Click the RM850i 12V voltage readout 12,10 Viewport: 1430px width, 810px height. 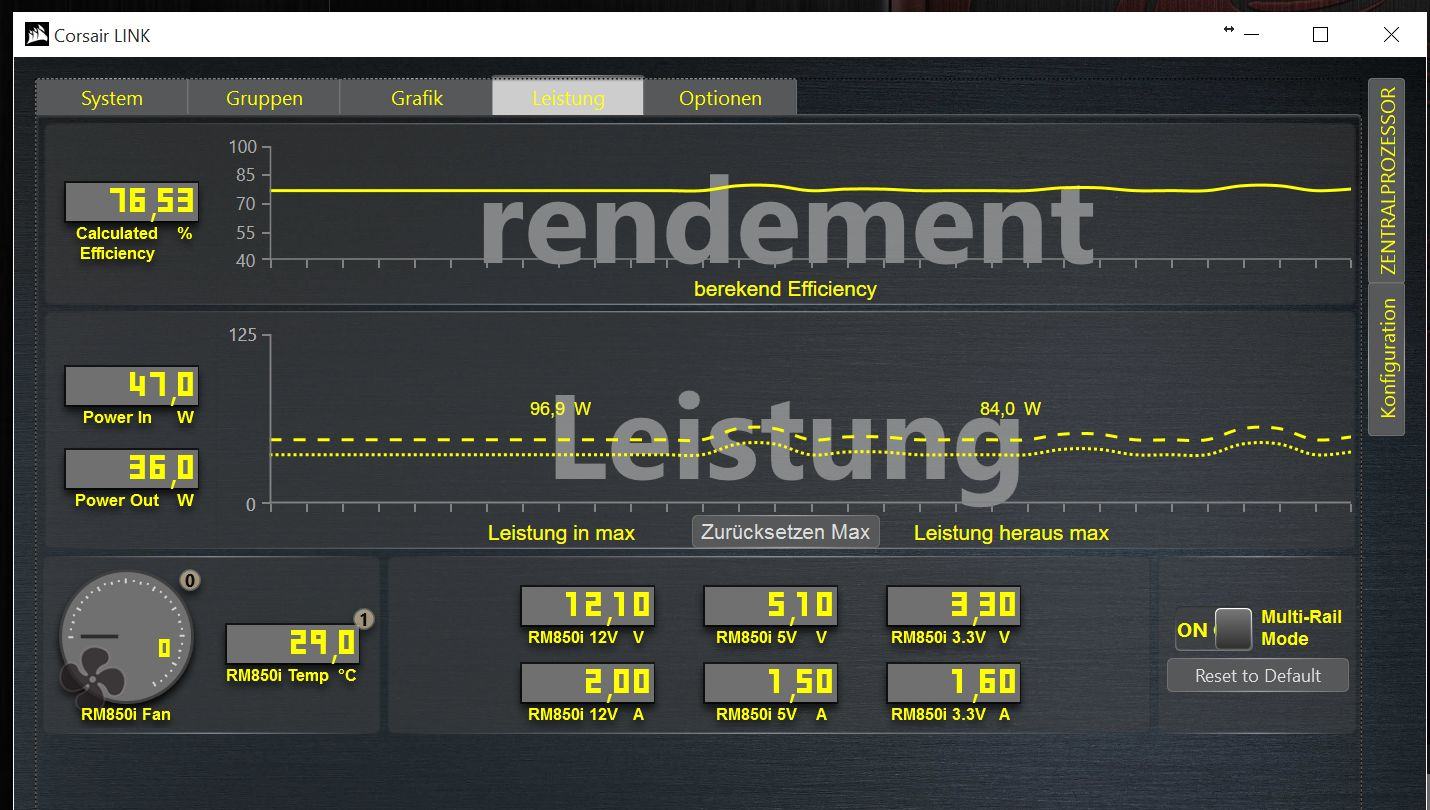pyautogui.click(x=587, y=605)
